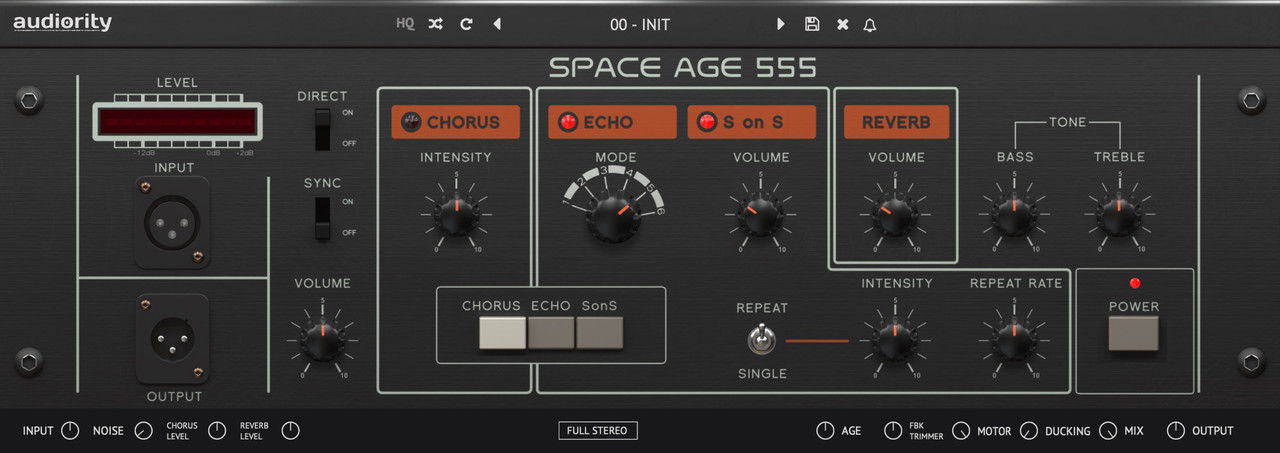Screen dimensions: 1280x453
Task: Click the INPUT XLR connector
Action: tap(173, 223)
